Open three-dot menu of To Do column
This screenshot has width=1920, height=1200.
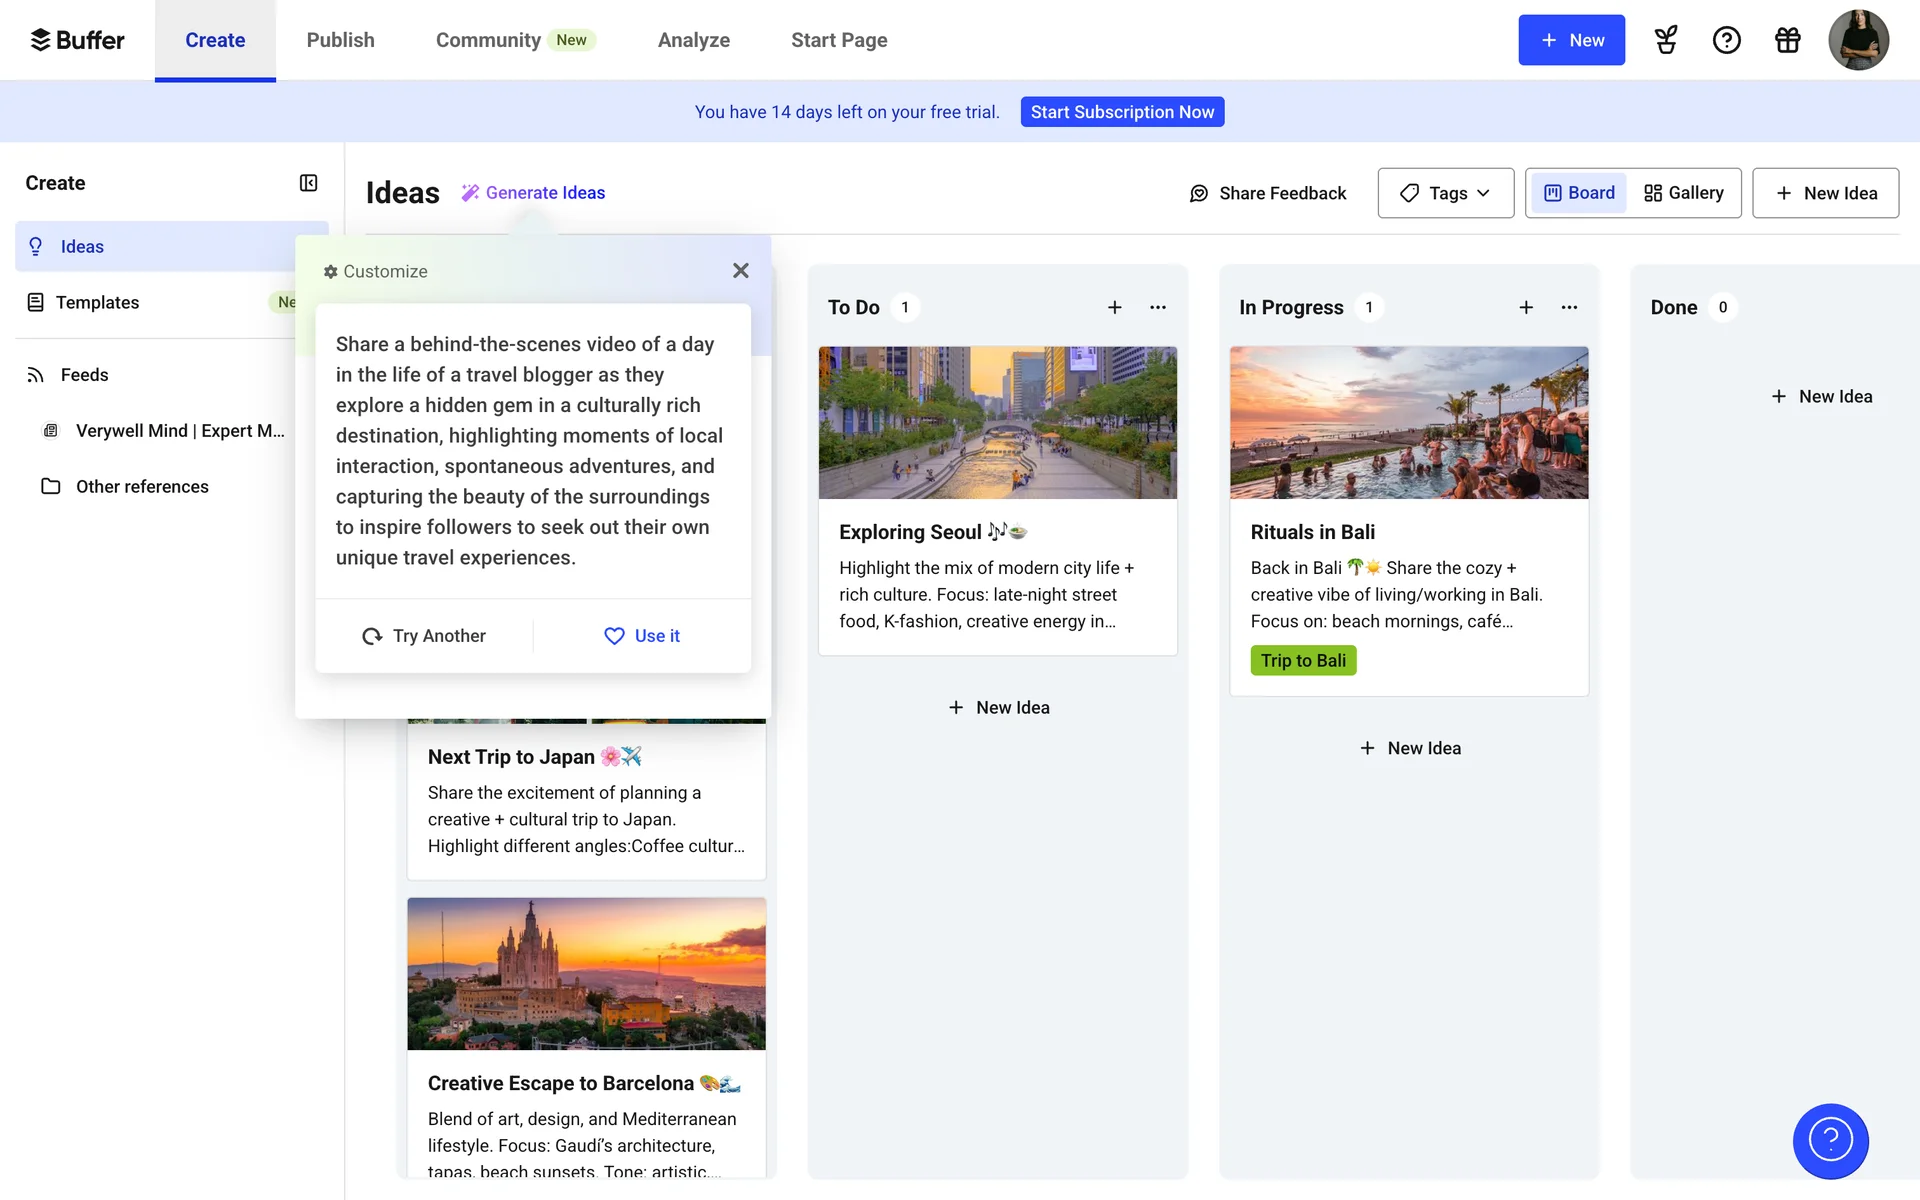click(1157, 307)
